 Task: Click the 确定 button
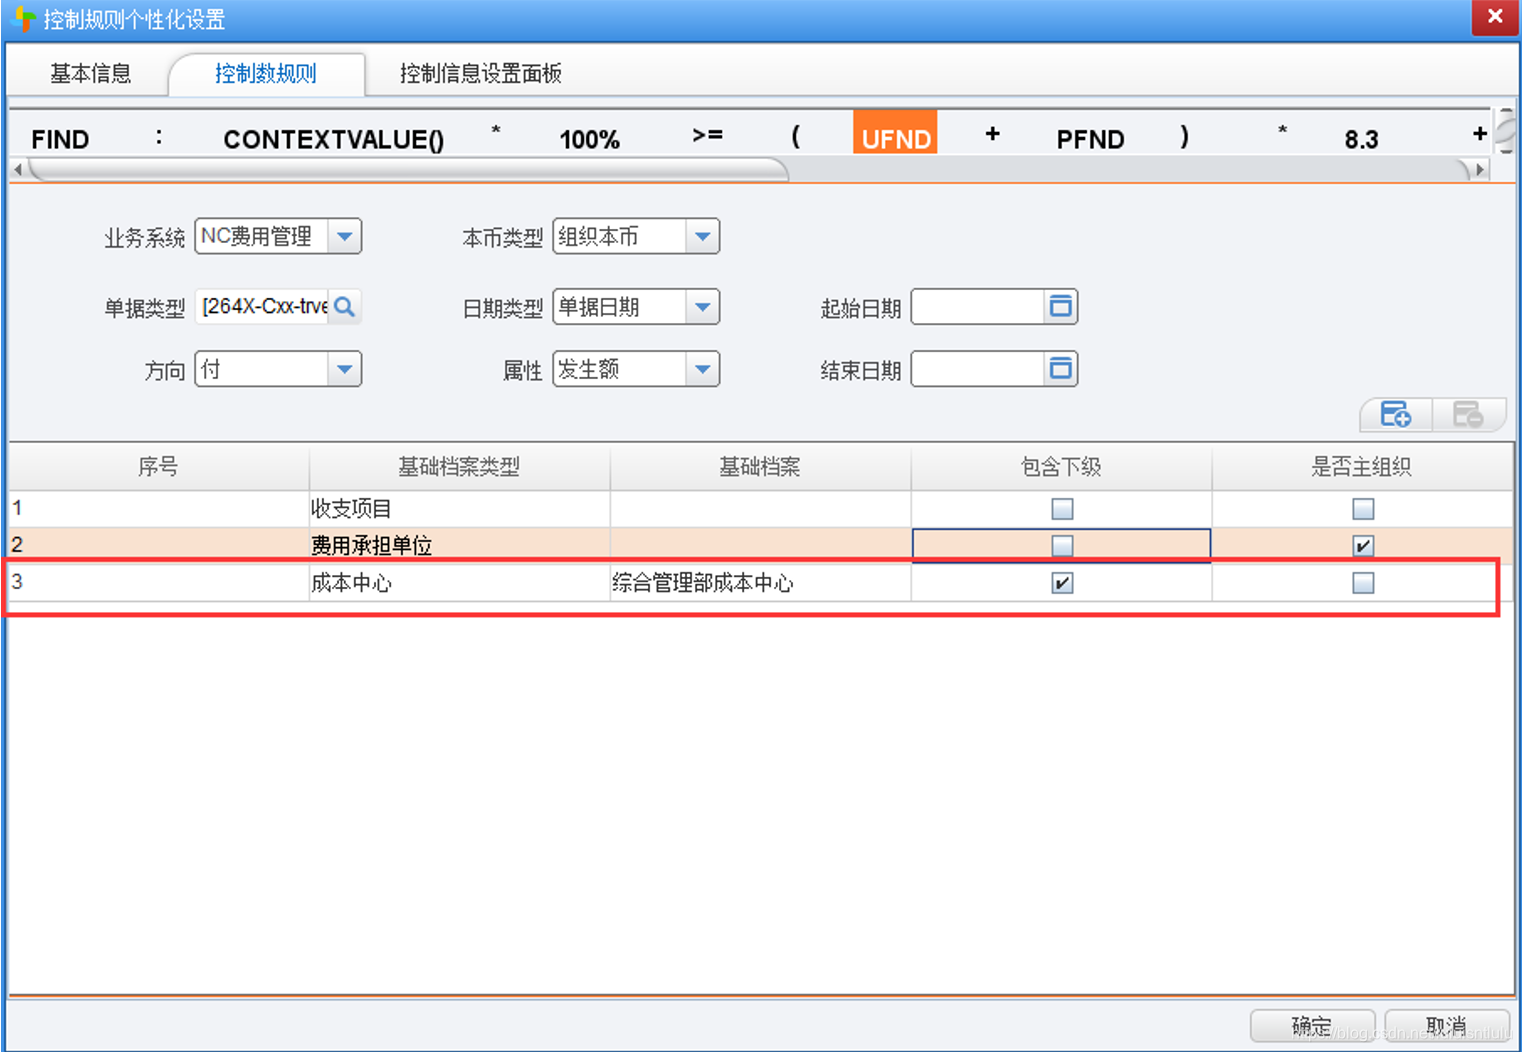pyautogui.click(x=1312, y=1026)
